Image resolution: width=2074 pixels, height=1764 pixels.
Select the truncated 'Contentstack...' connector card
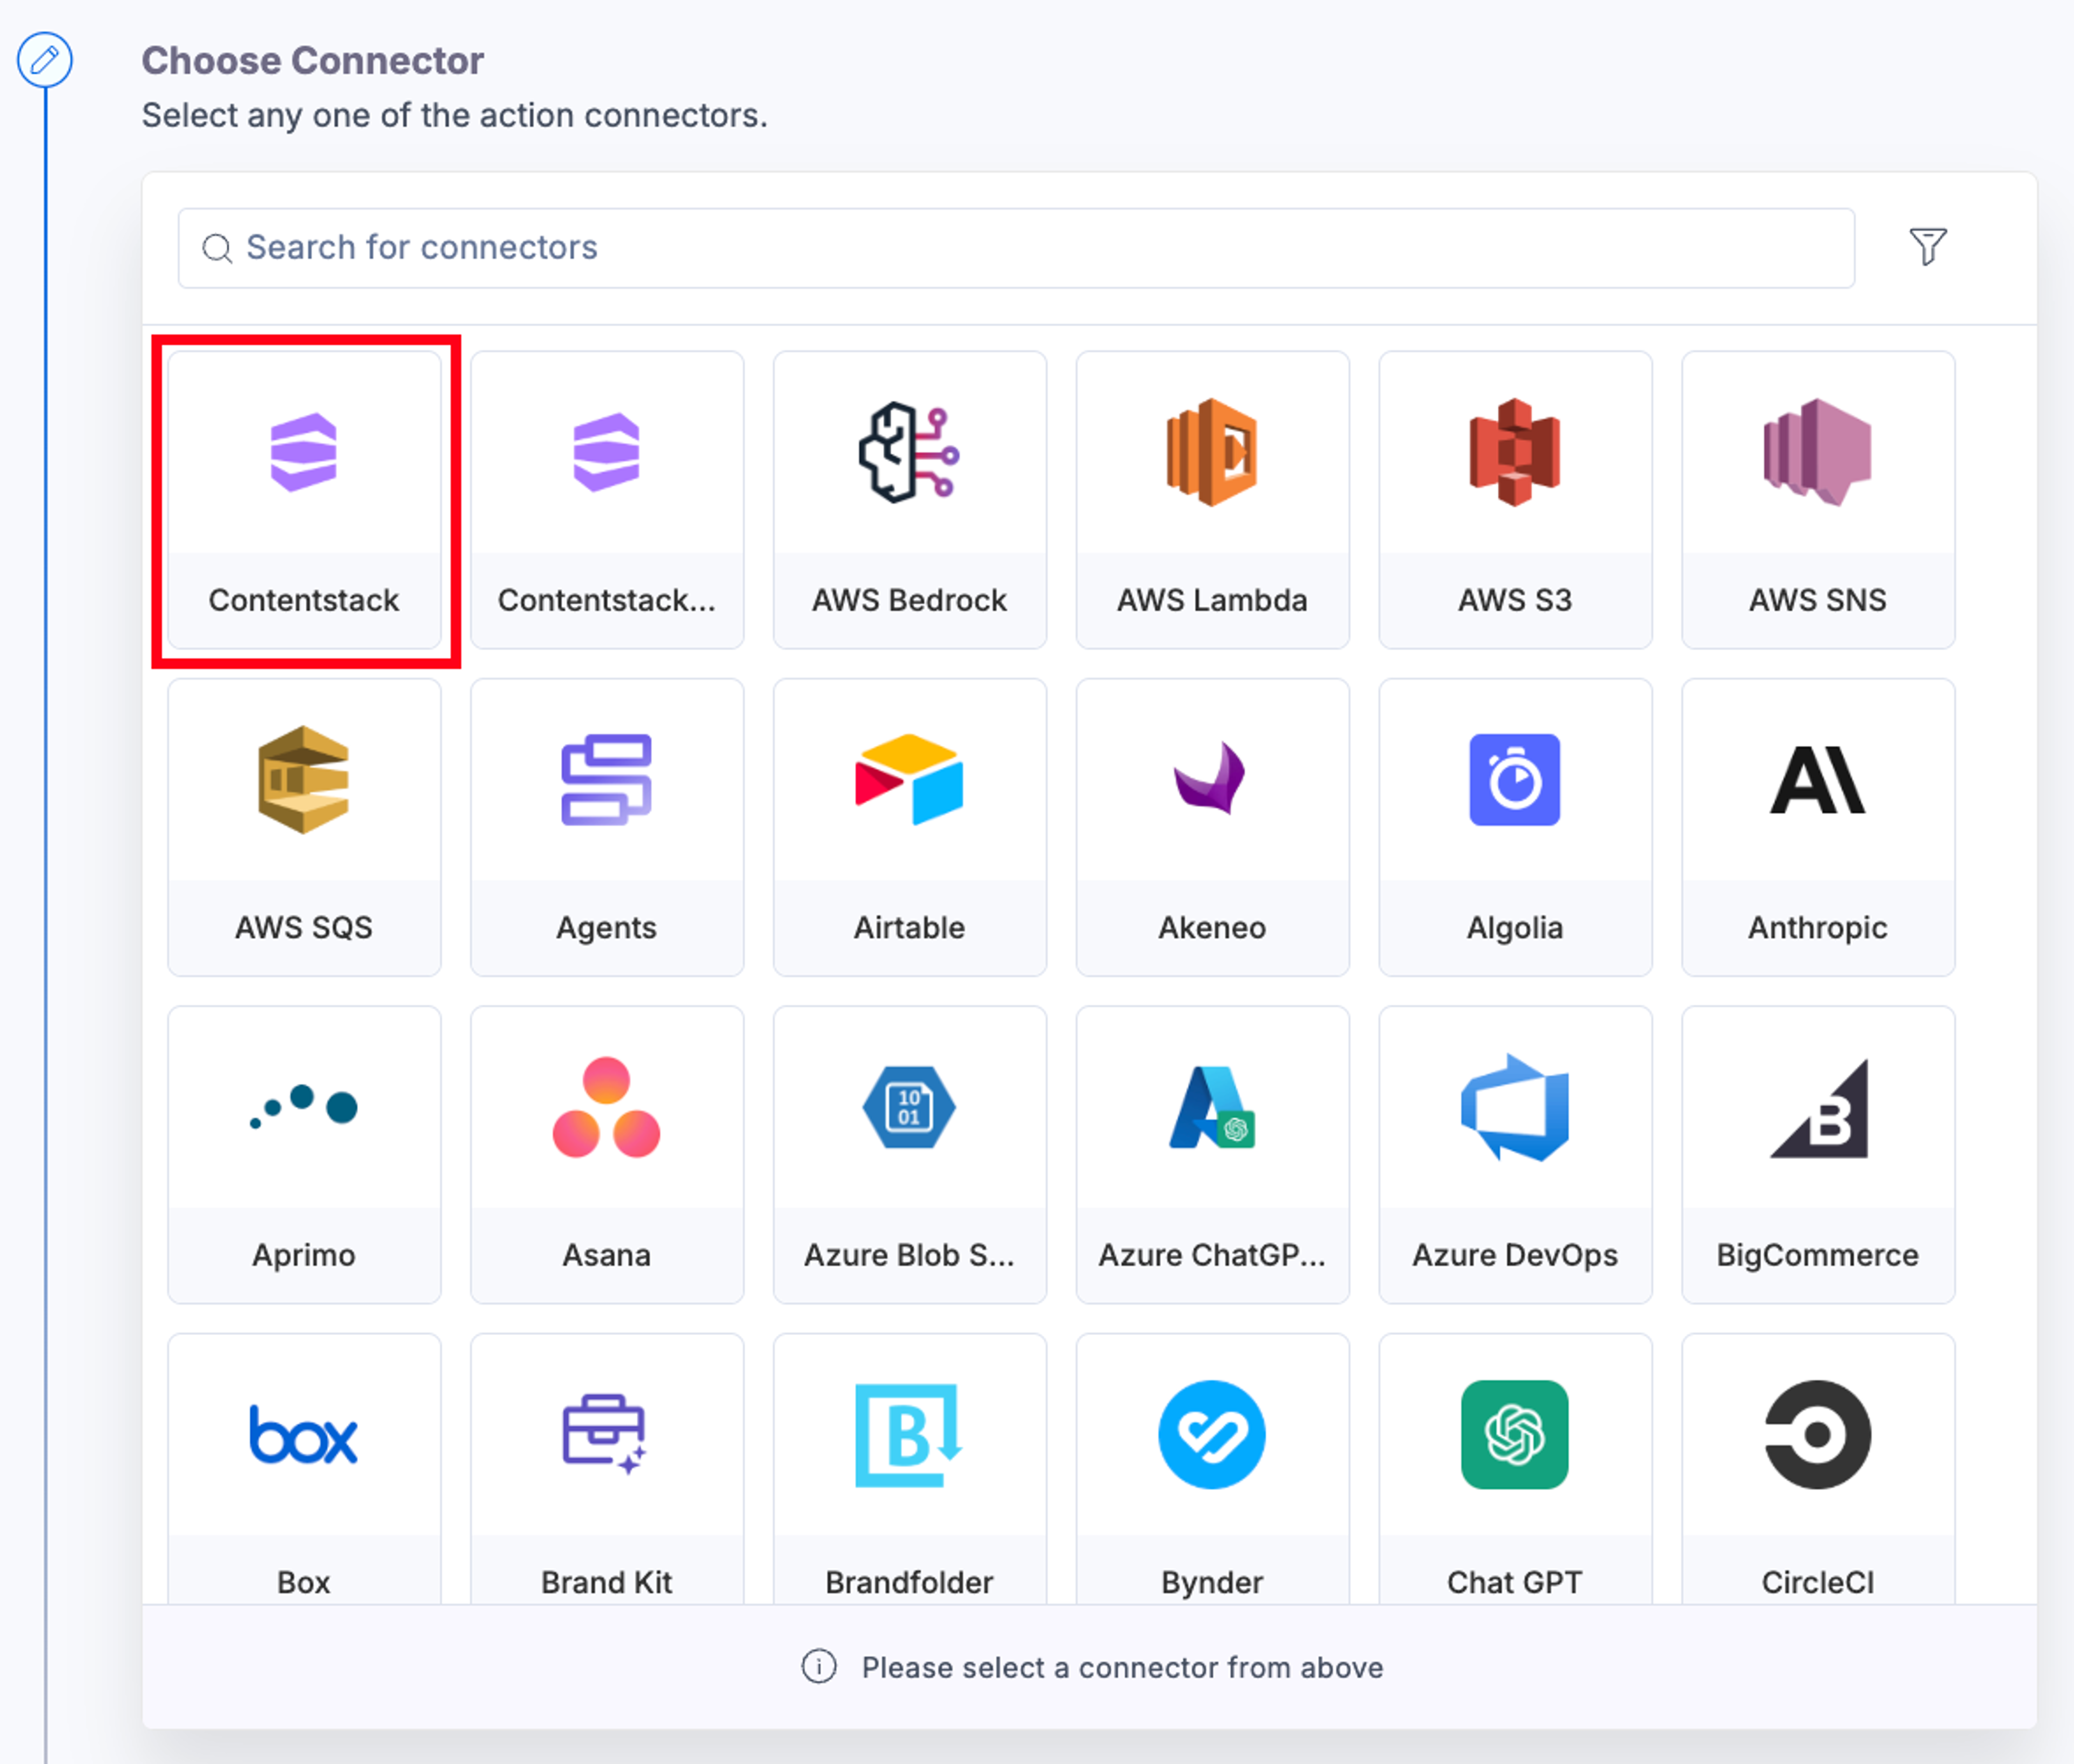607,500
